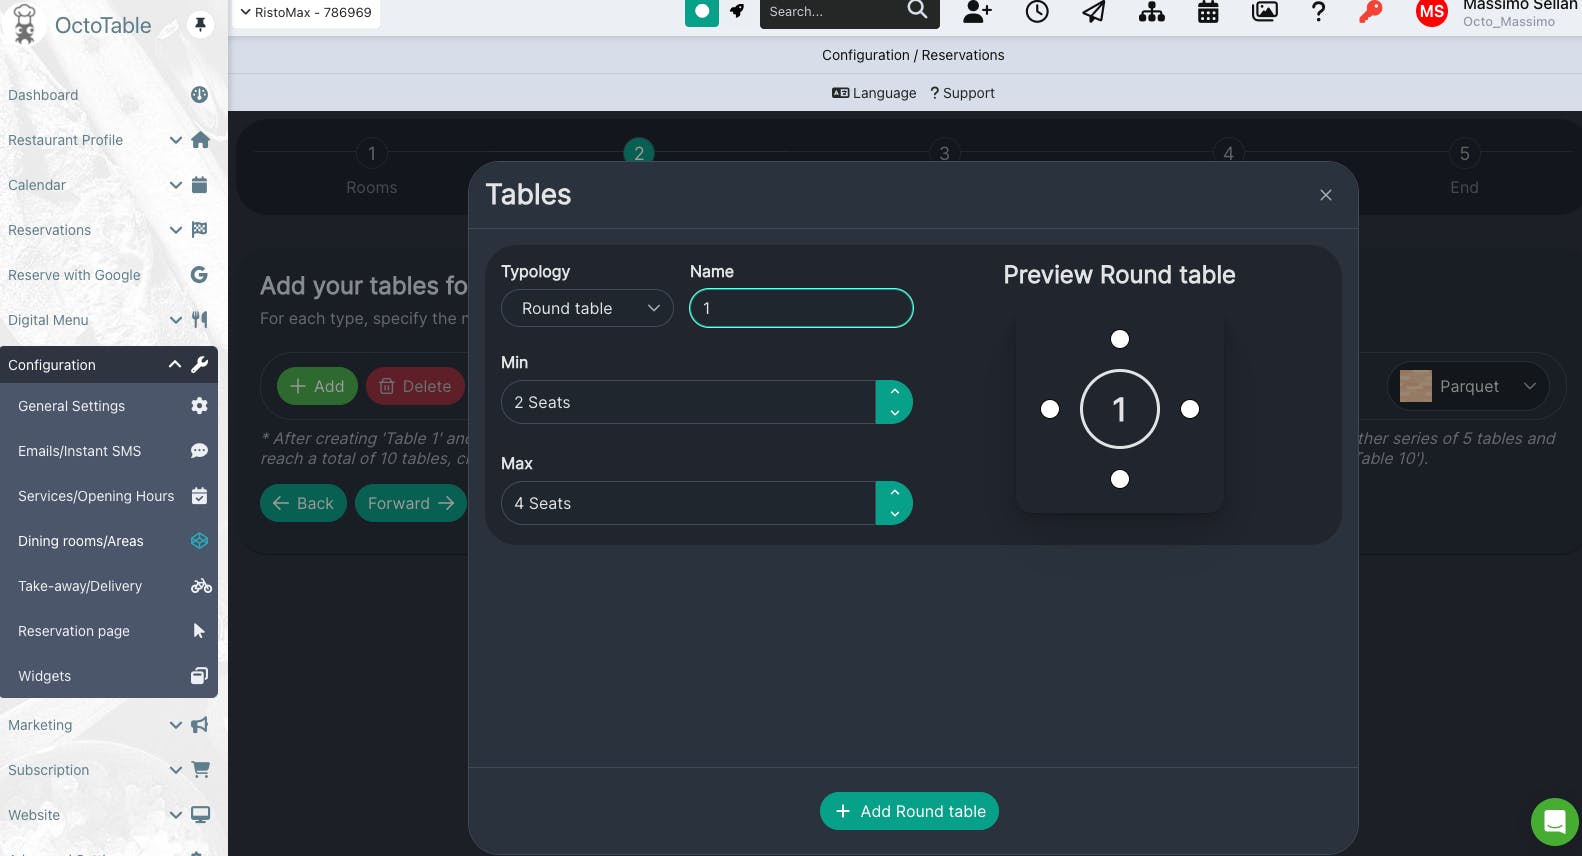Open the chat support bubble
The image size is (1582, 856).
[1554, 821]
